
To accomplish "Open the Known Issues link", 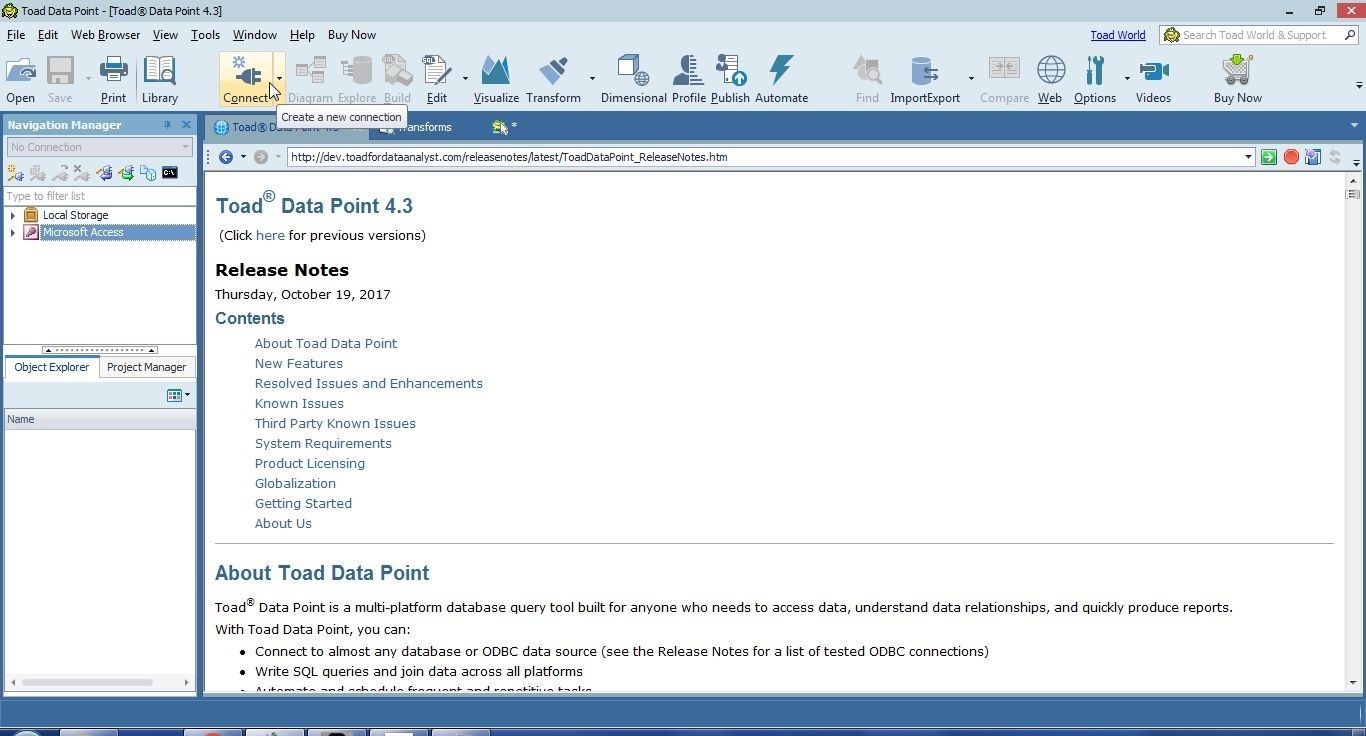I will coord(299,403).
